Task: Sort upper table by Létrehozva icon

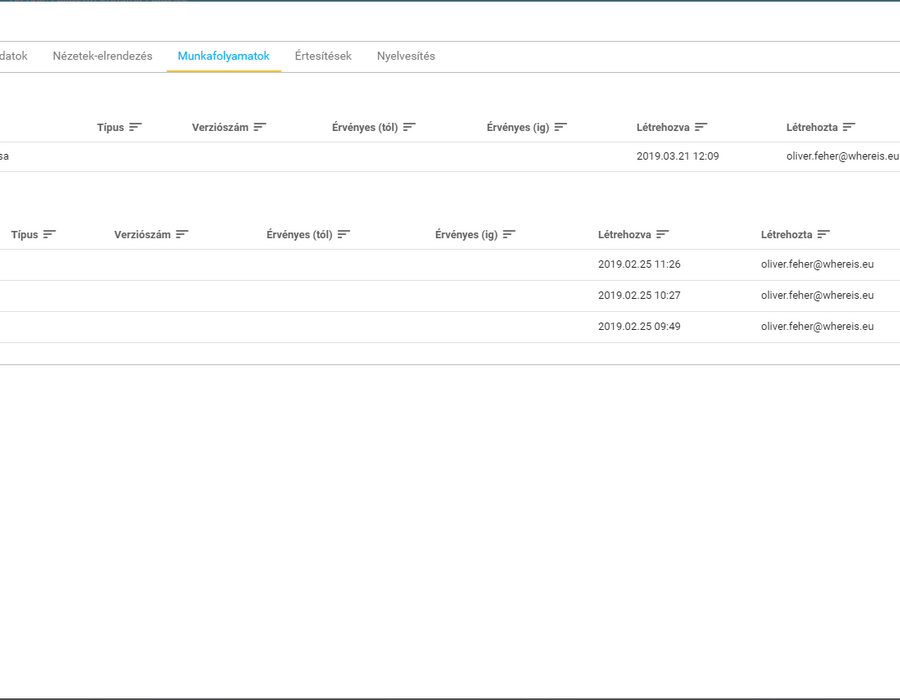Action: 701,127
